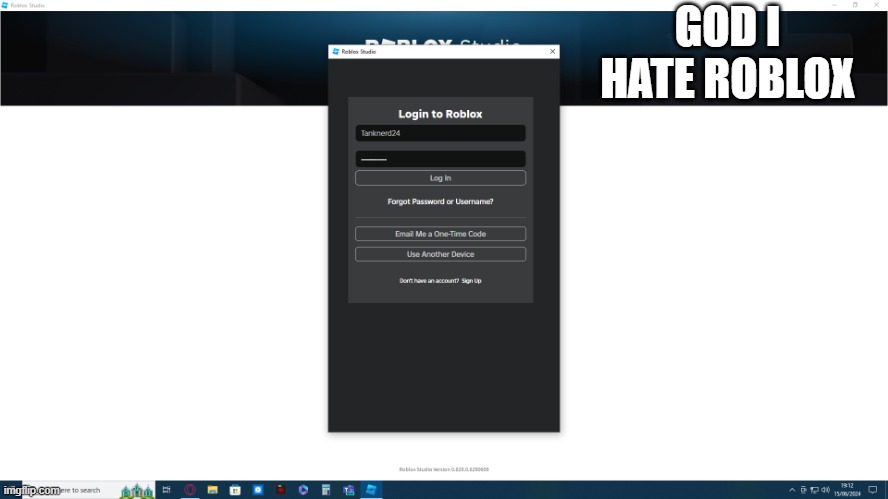Click the Meet Now tray icon
Screen dimensions: 888x499
pos(803,490)
